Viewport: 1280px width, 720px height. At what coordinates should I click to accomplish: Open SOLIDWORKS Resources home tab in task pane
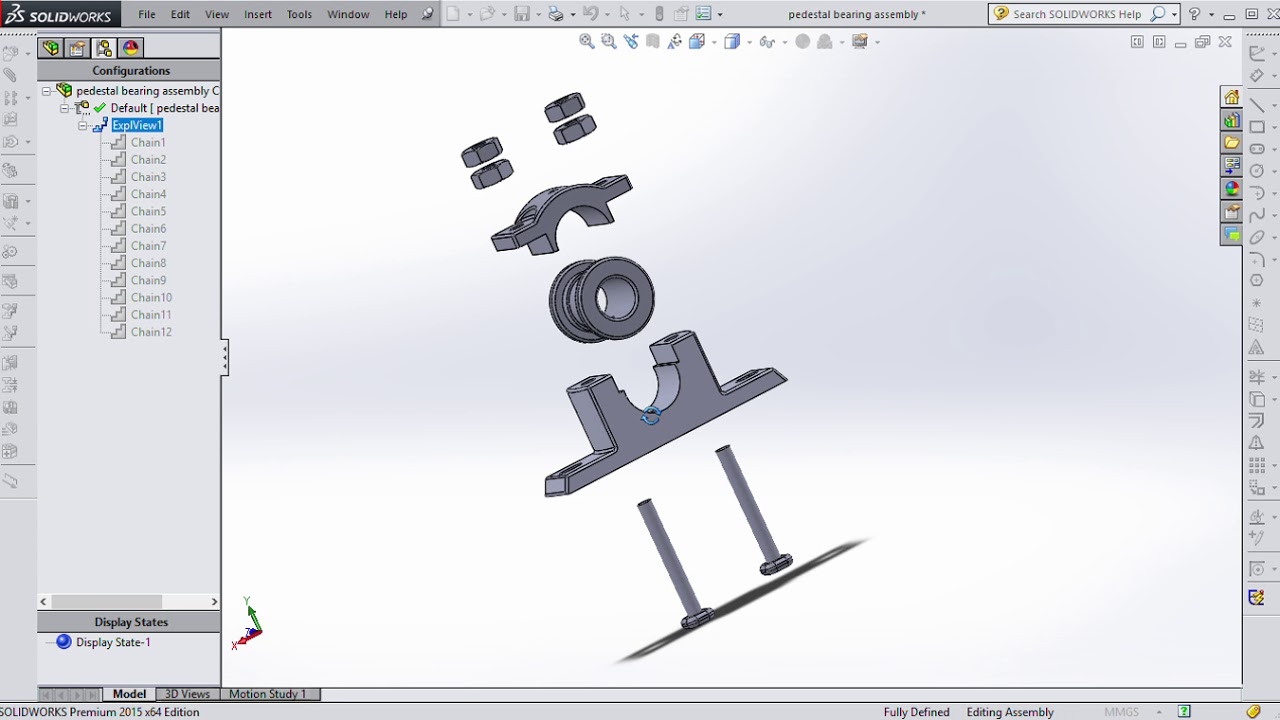1232,97
